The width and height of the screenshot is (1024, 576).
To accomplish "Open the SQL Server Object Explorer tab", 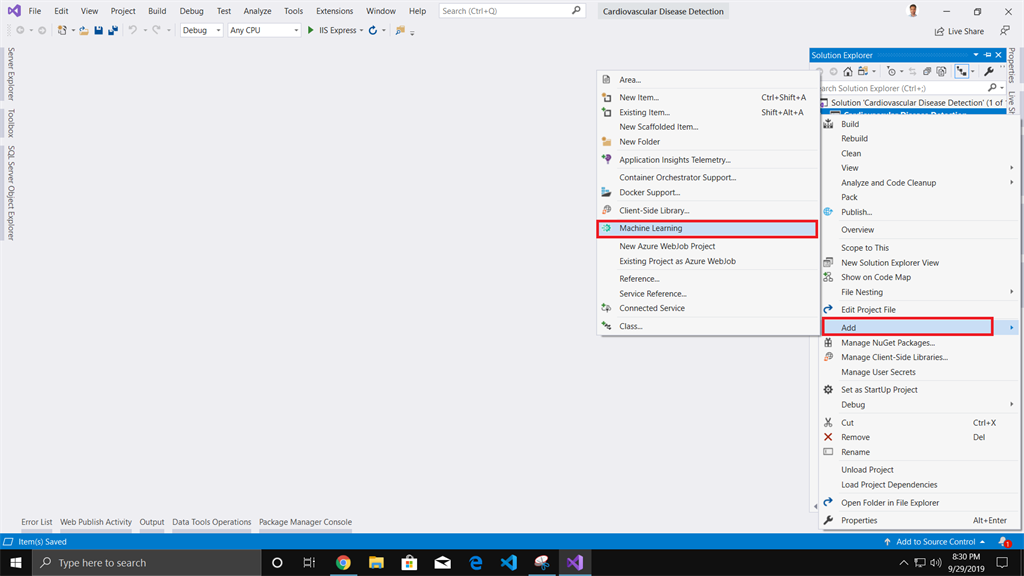I will pyautogui.click(x=11, y=193).
